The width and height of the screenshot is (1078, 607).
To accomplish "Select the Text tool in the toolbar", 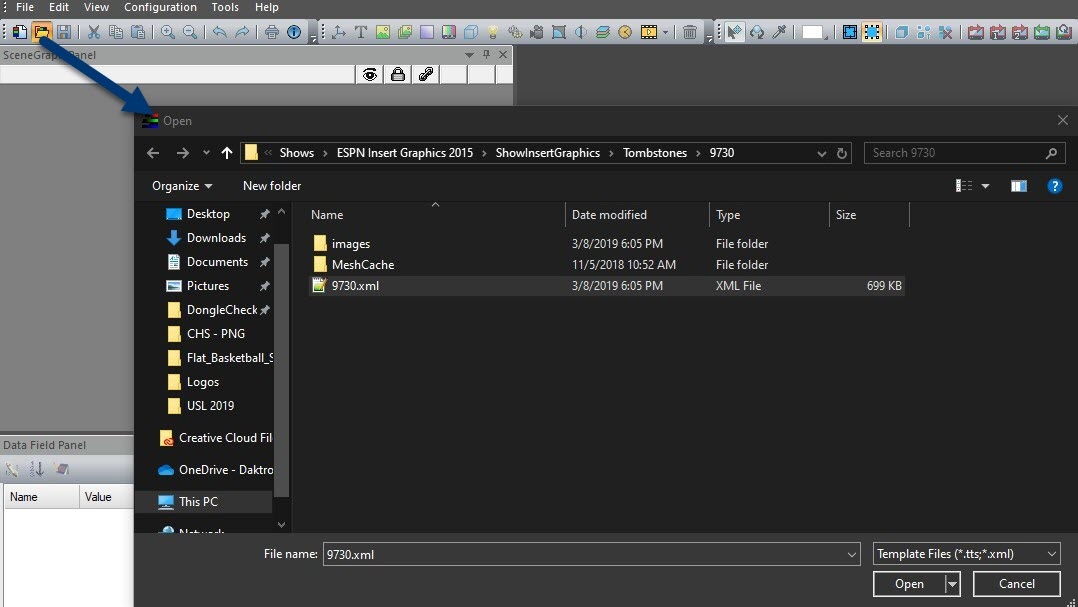I will [x=360, y=32].
